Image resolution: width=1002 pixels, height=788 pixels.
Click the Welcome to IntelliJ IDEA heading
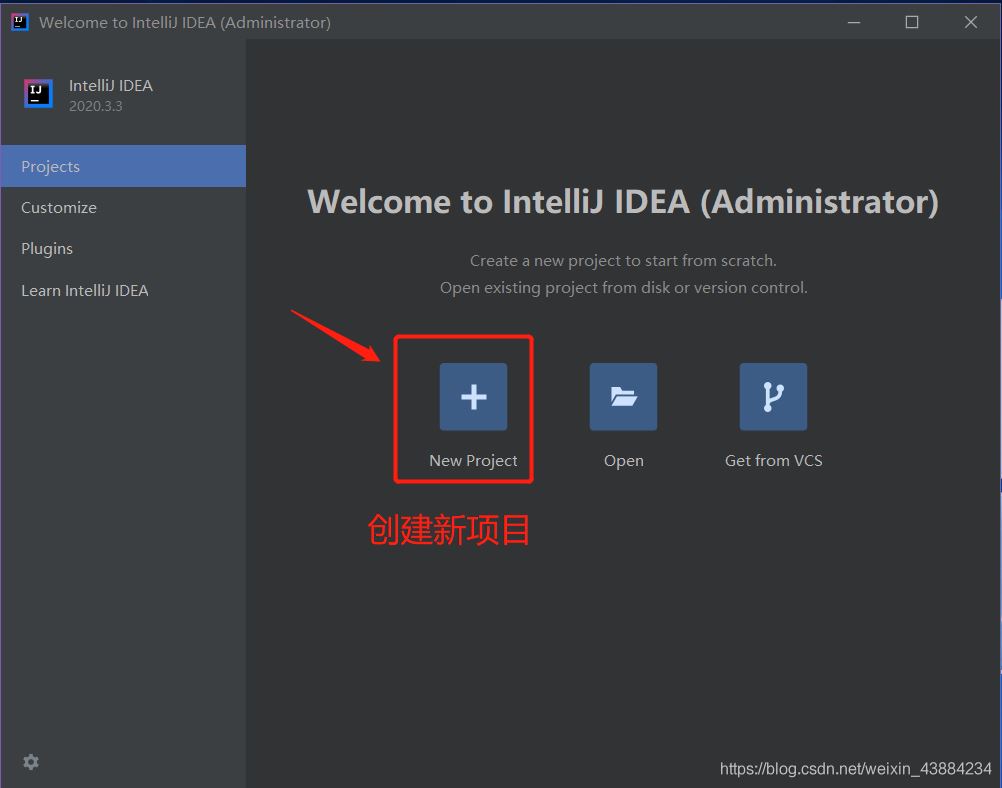click(x=623, y=202)
